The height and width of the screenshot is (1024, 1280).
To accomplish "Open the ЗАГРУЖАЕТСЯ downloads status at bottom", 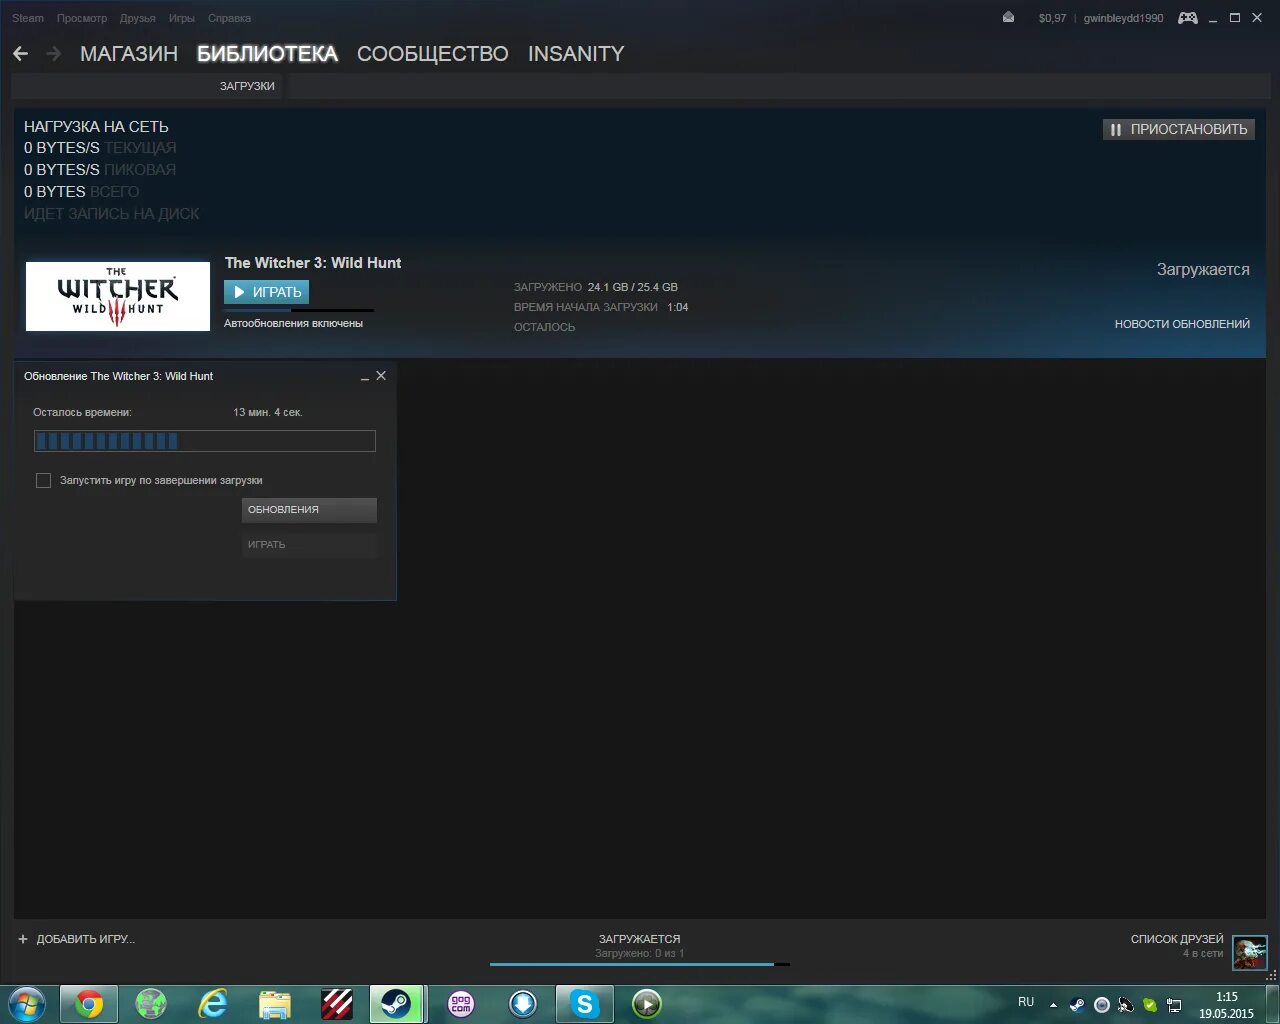I will coord(639,939).
